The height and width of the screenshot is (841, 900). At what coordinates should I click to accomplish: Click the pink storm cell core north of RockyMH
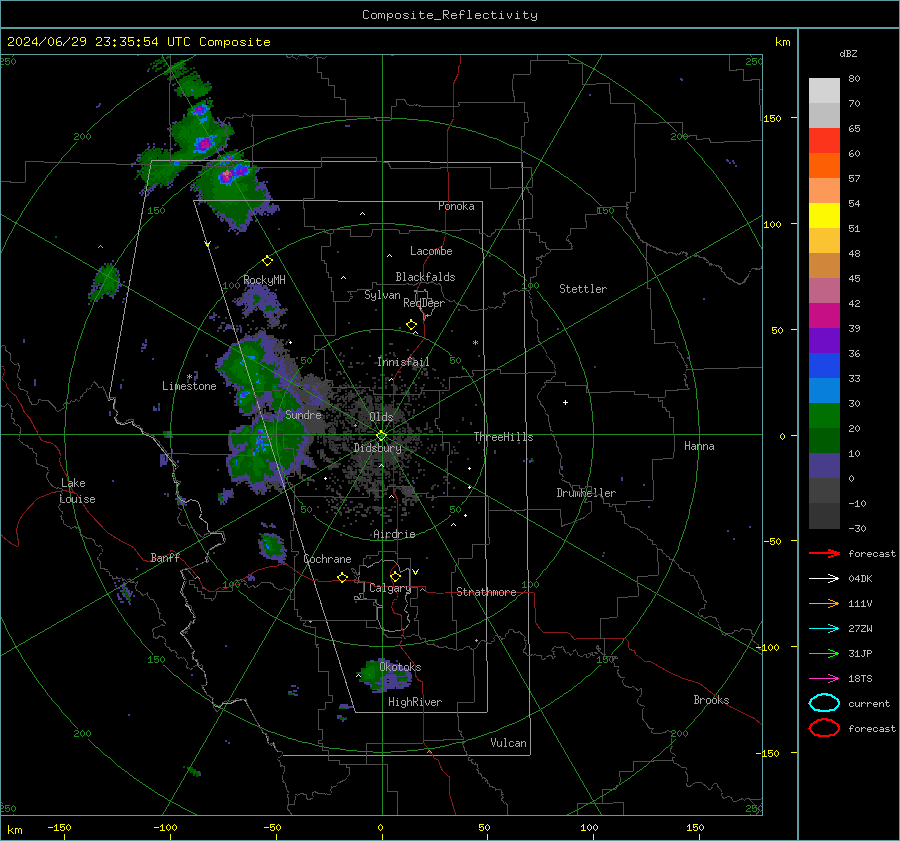(x=226, y=176)
